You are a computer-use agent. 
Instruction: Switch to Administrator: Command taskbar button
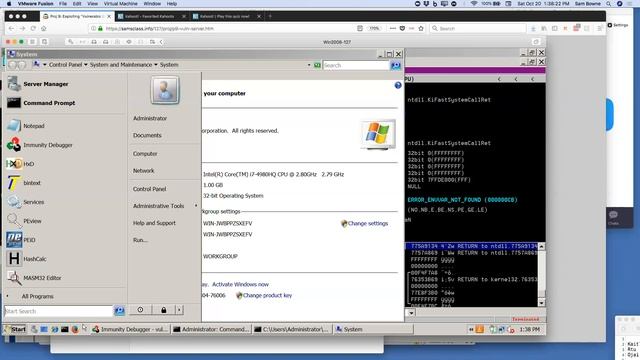pos(211,329)
